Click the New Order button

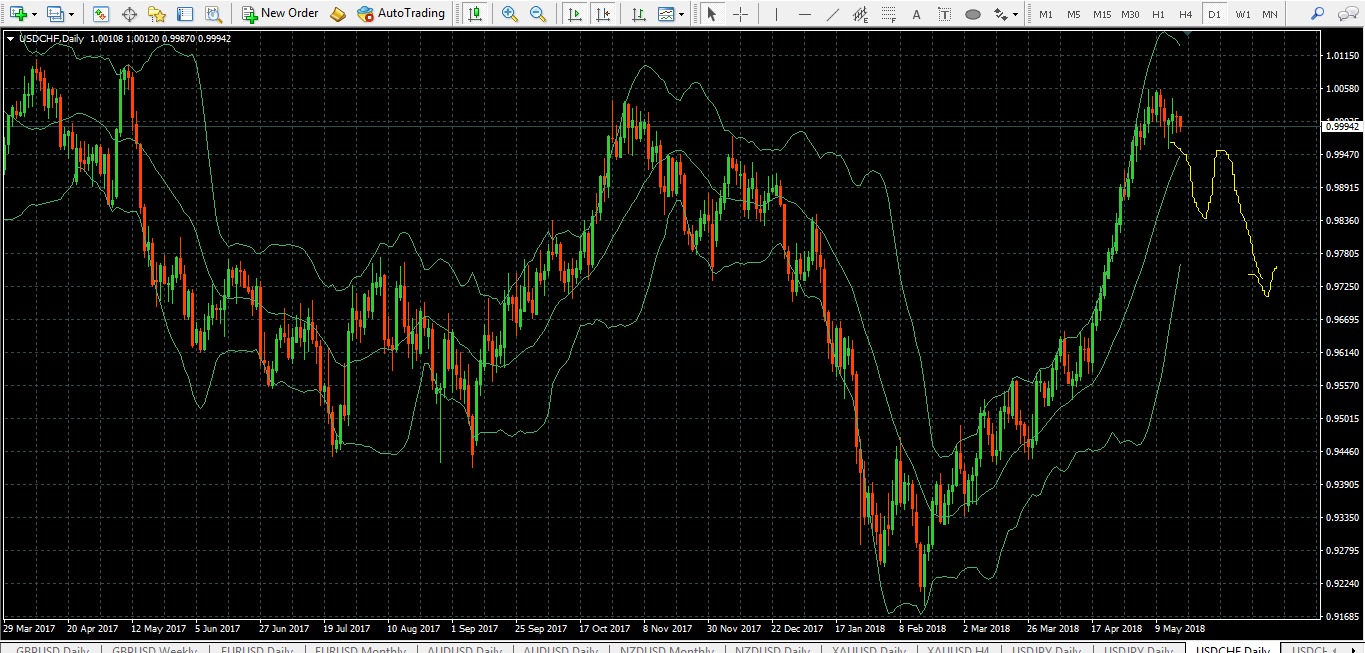pos(281,14)
